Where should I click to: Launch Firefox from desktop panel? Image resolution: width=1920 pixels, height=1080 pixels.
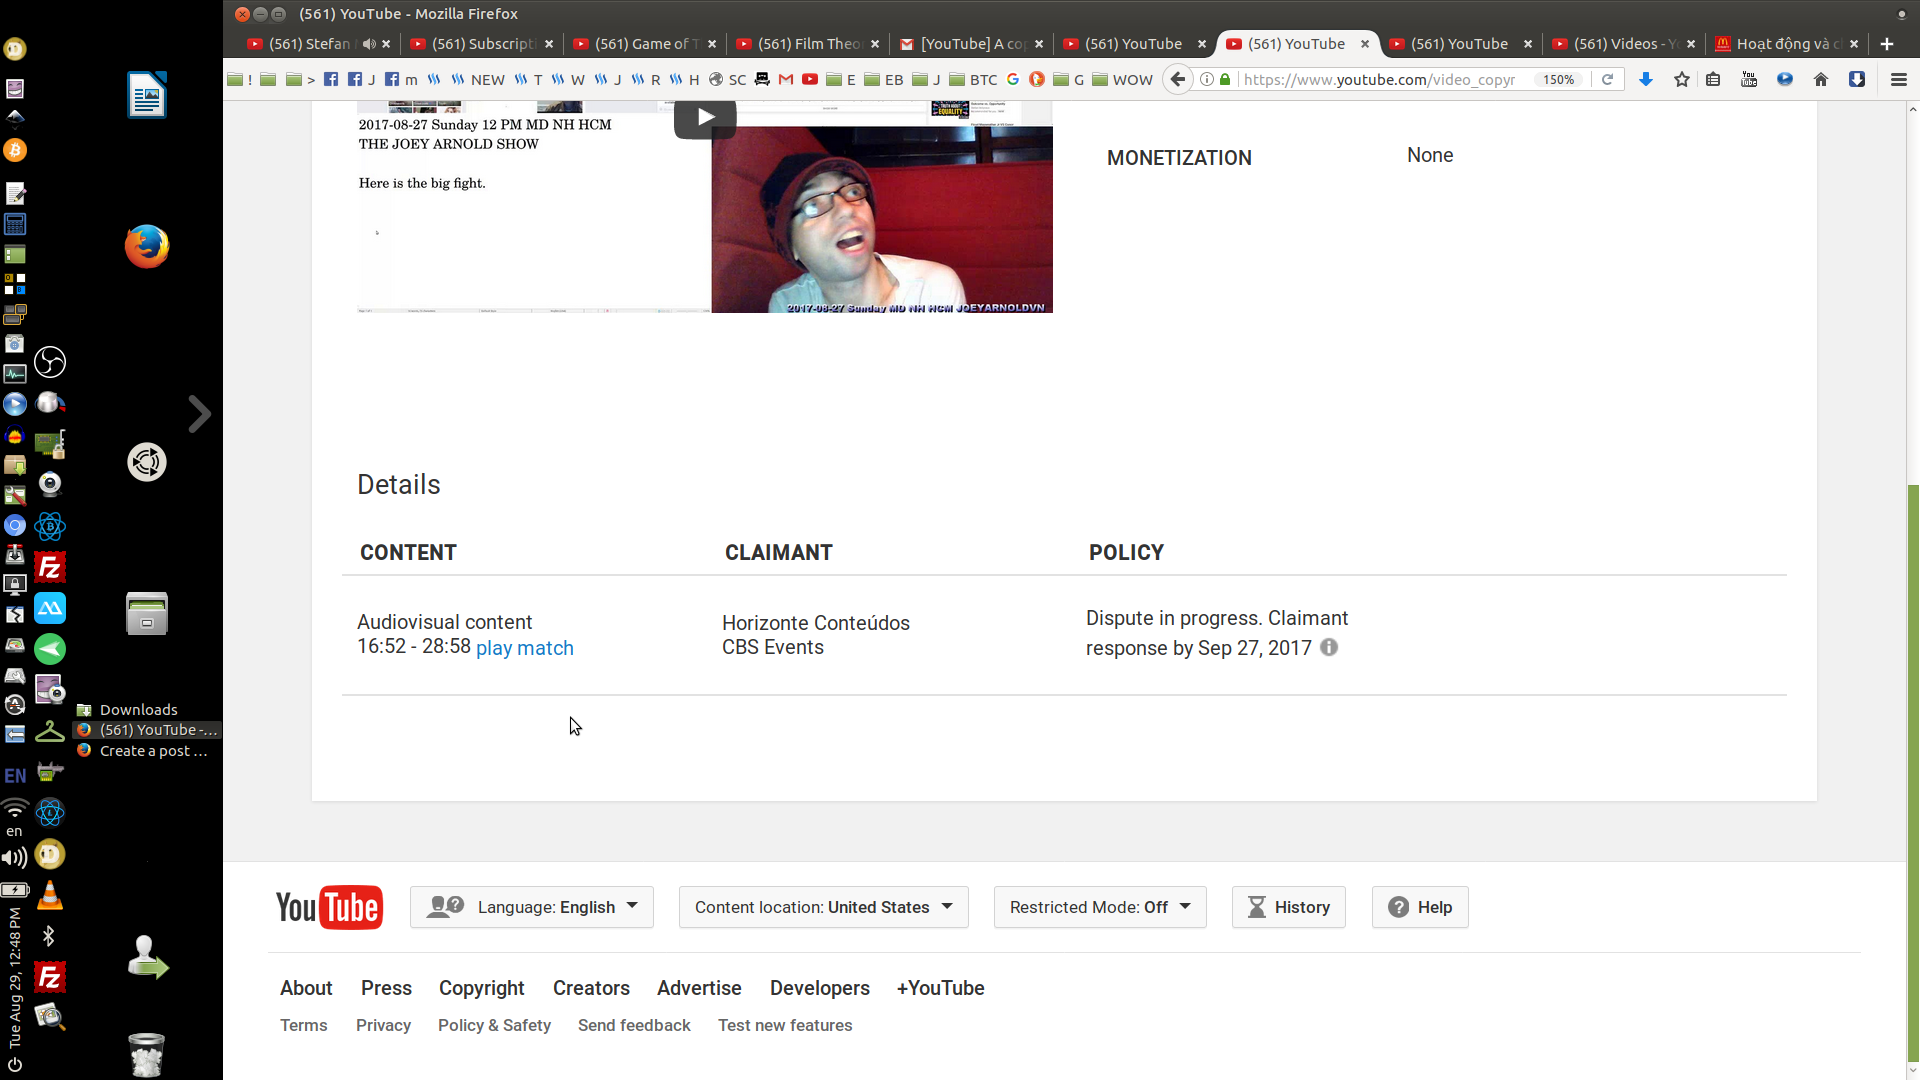(147, 246)
